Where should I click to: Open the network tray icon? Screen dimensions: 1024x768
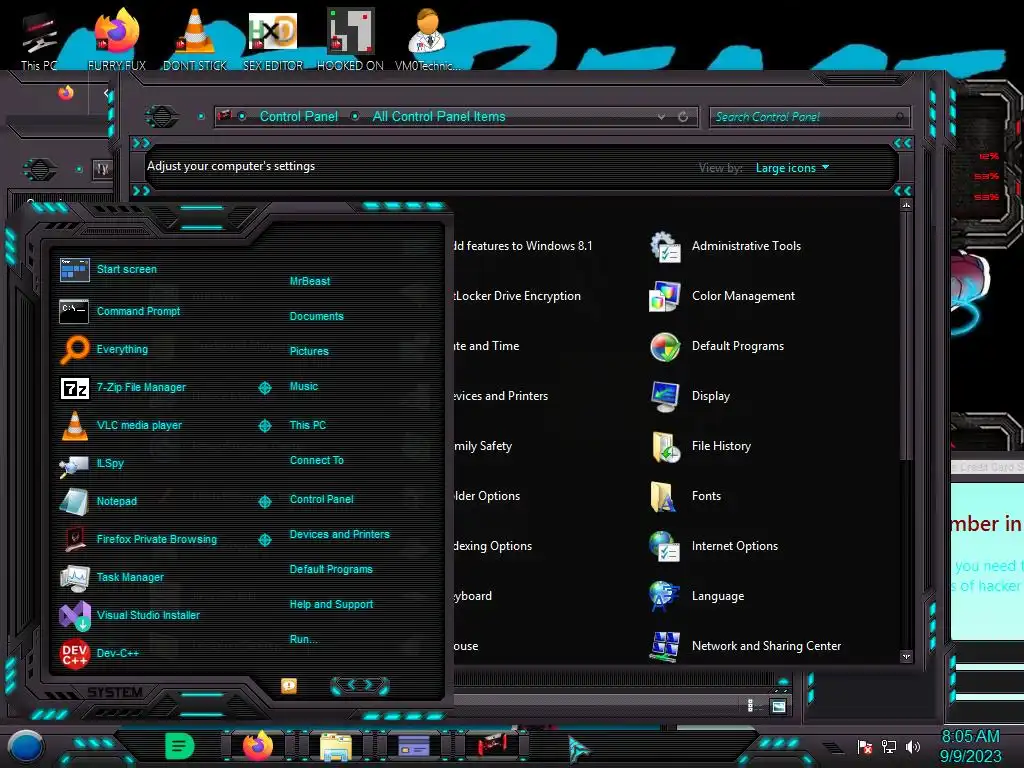click(889, 746)
